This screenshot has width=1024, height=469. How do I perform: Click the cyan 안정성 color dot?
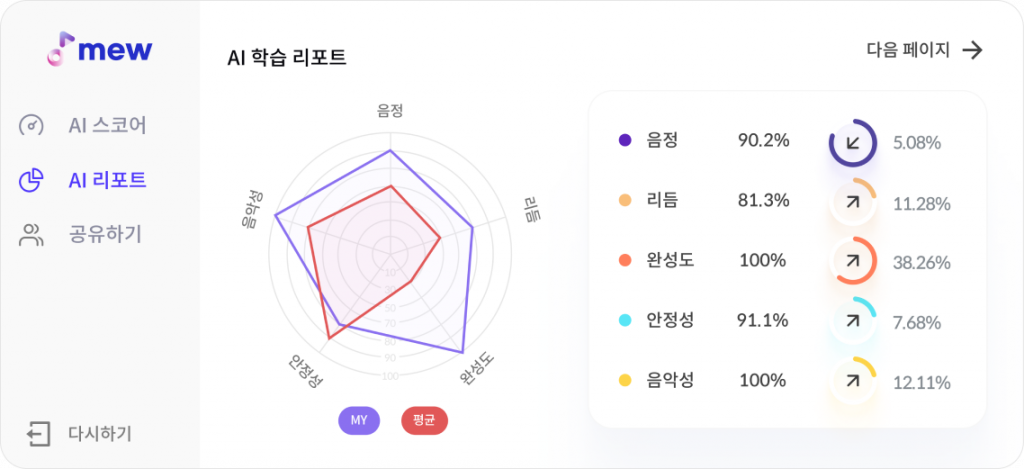pos(625,321)
